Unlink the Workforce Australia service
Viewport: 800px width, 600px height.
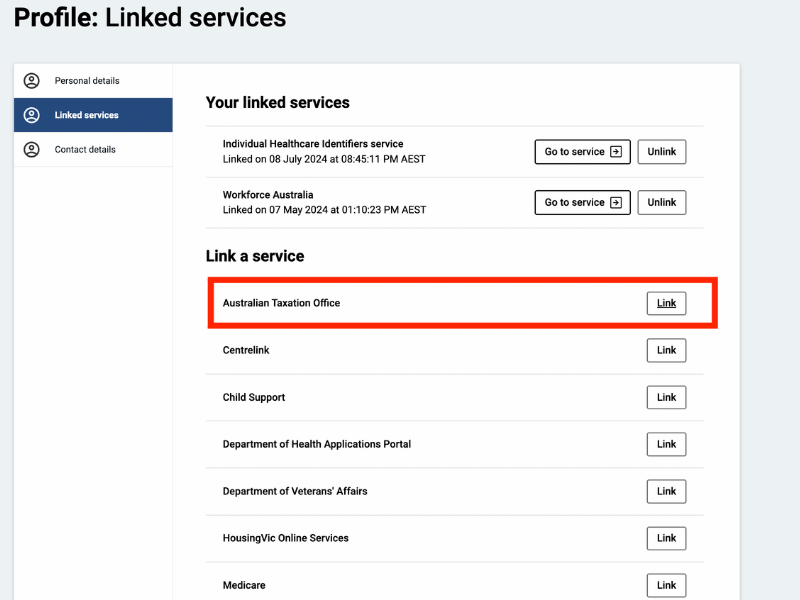point(662,203)
